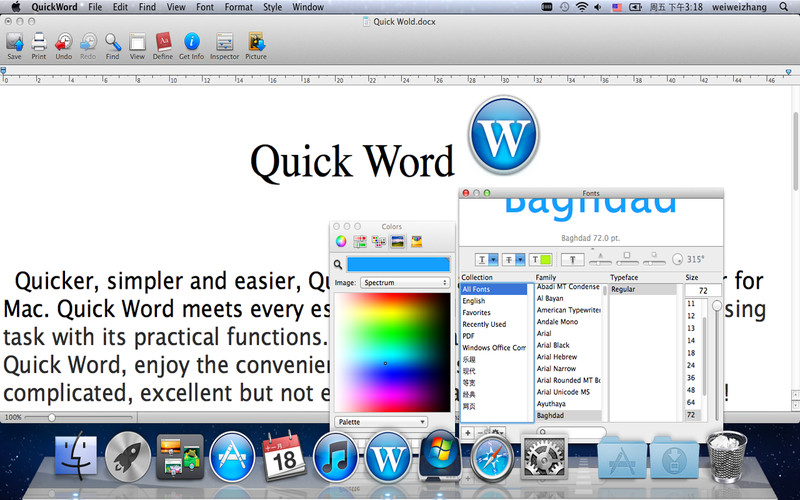Select the color wheel mode in Colors

[x=341, y=241]
